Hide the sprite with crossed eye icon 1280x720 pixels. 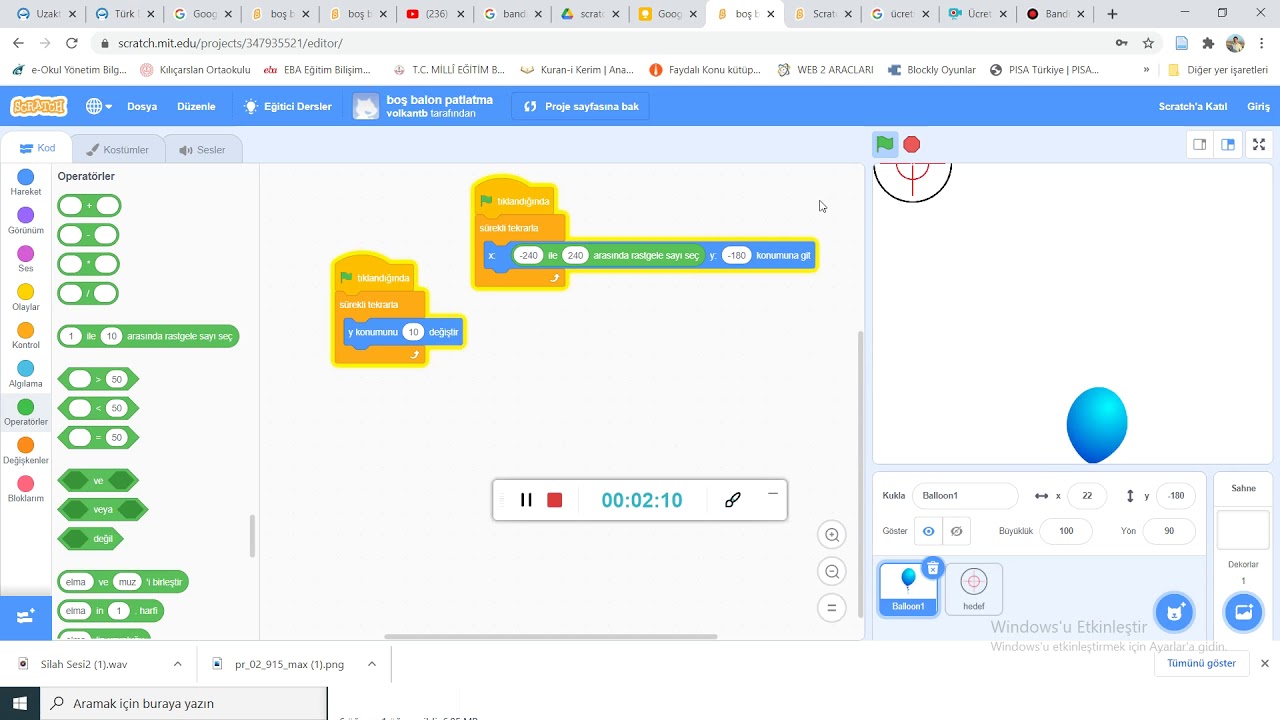pyautogui.click(x=956, y=531)
